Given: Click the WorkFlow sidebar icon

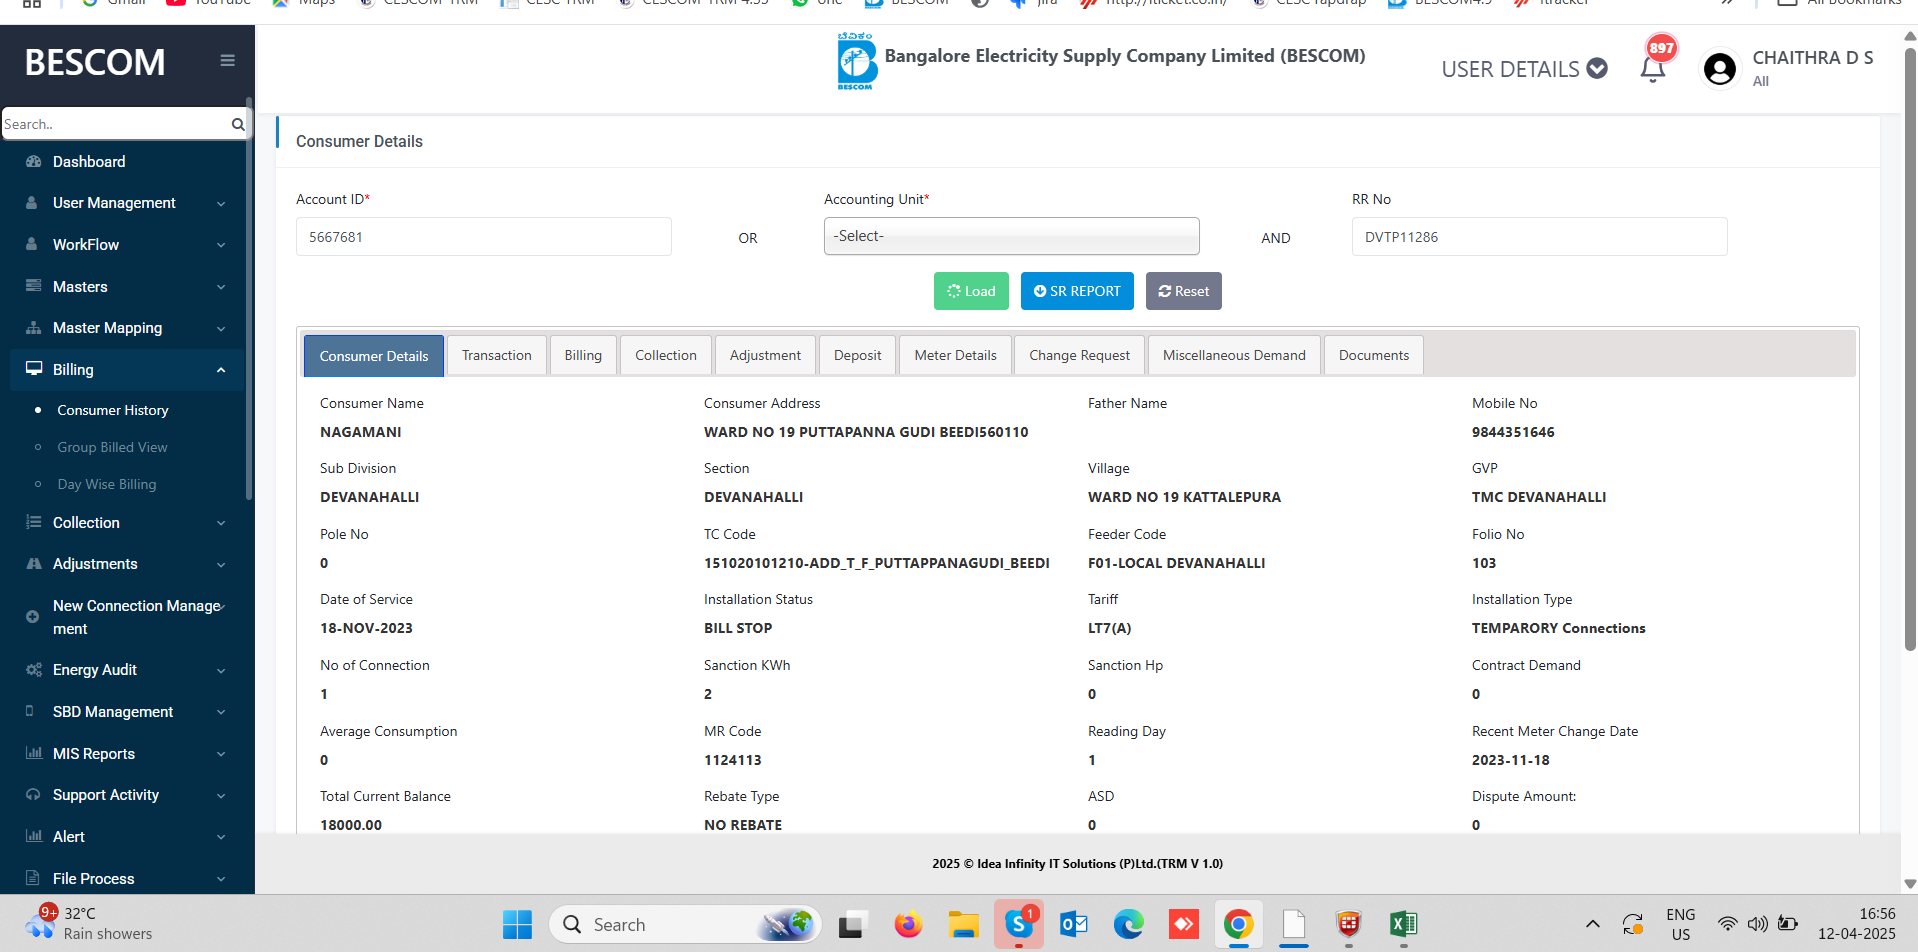Looking at the screenshot, I should pyautogui.click(x=32, y=244).
